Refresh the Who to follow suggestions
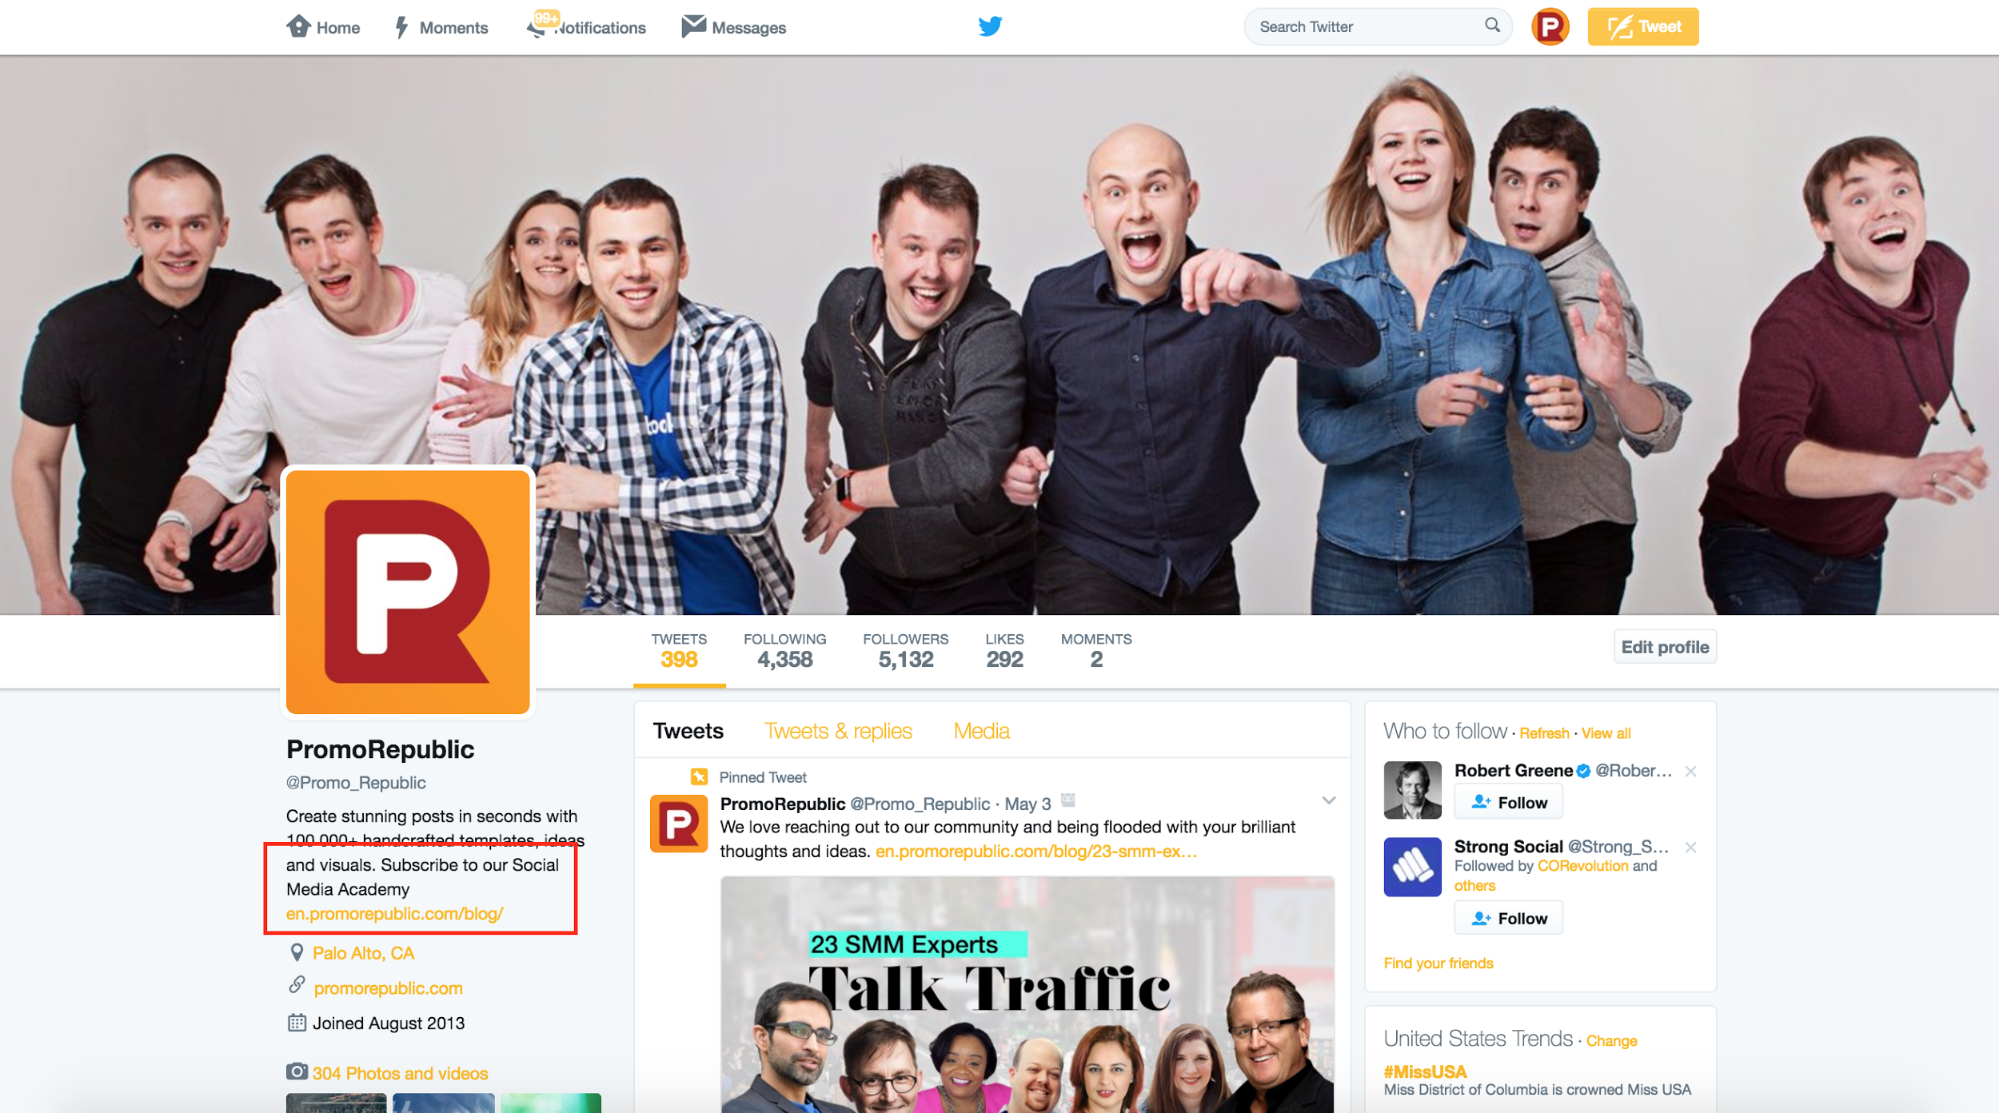The width and height of the screenshot is (1999, 1114). 1544,734
